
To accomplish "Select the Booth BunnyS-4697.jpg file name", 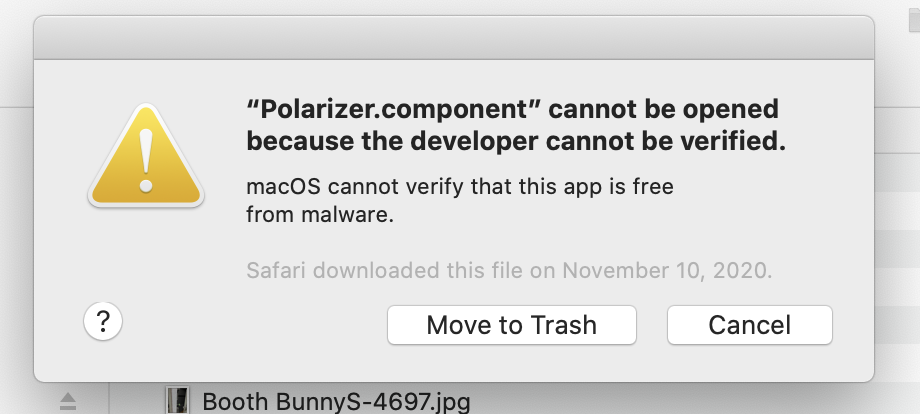I will [x=336, y=402].
